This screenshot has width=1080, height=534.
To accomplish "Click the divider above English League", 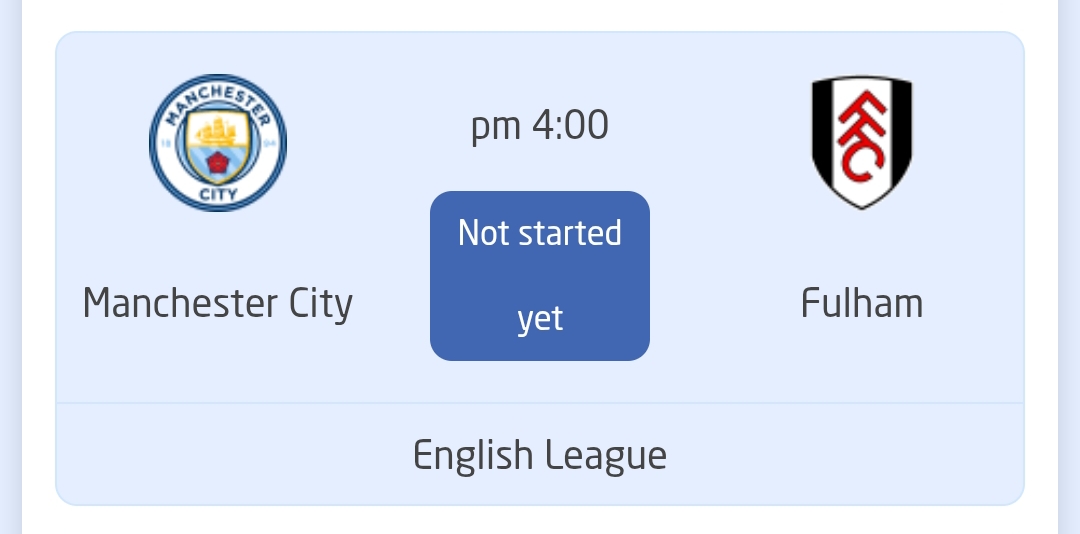I will click(x=540, y=403).
